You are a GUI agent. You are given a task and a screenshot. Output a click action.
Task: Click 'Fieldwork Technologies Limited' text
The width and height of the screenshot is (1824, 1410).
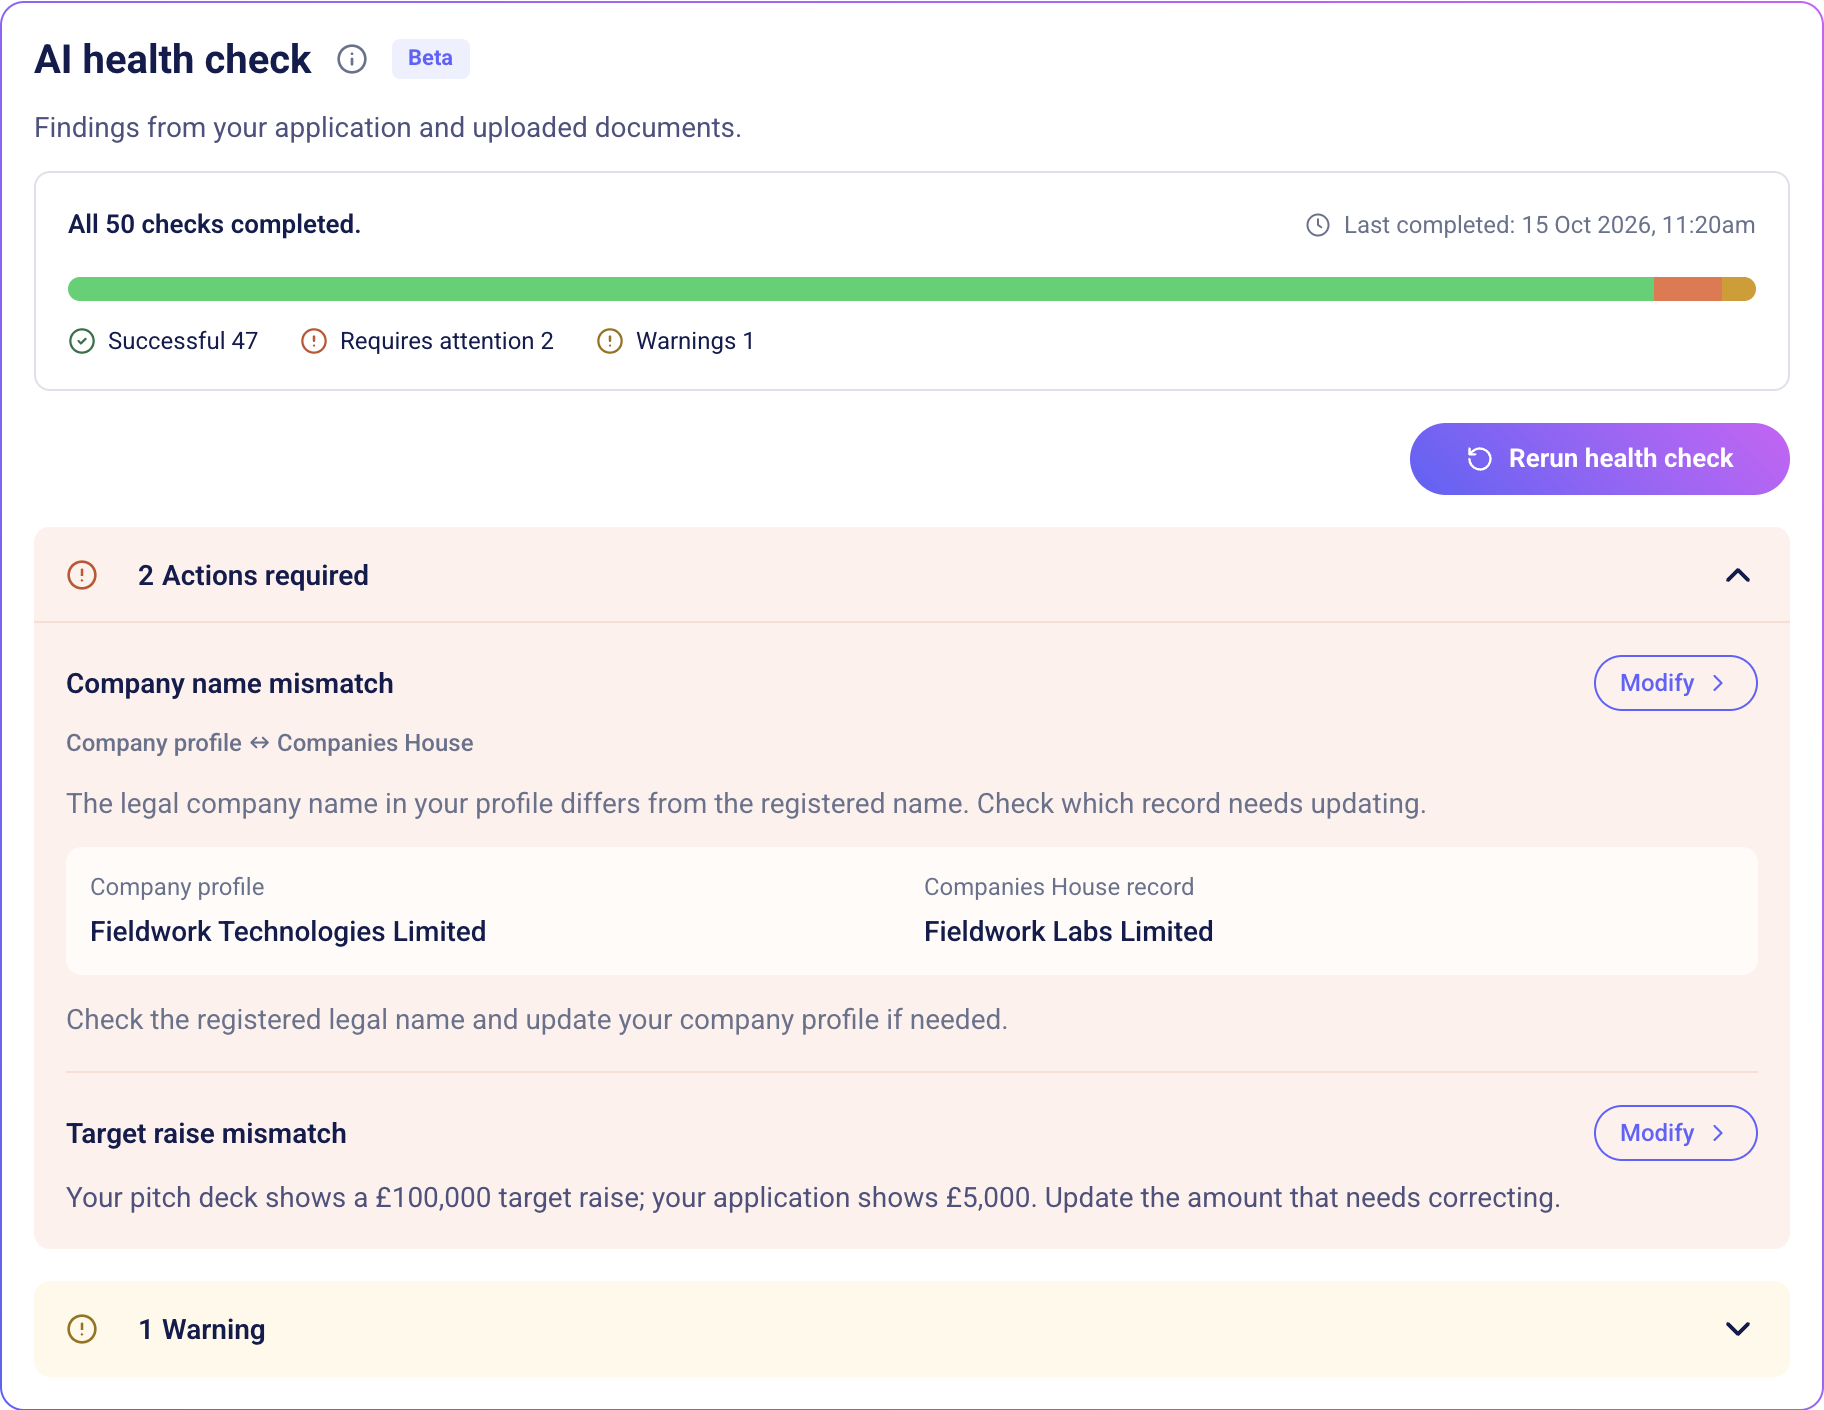288,931
